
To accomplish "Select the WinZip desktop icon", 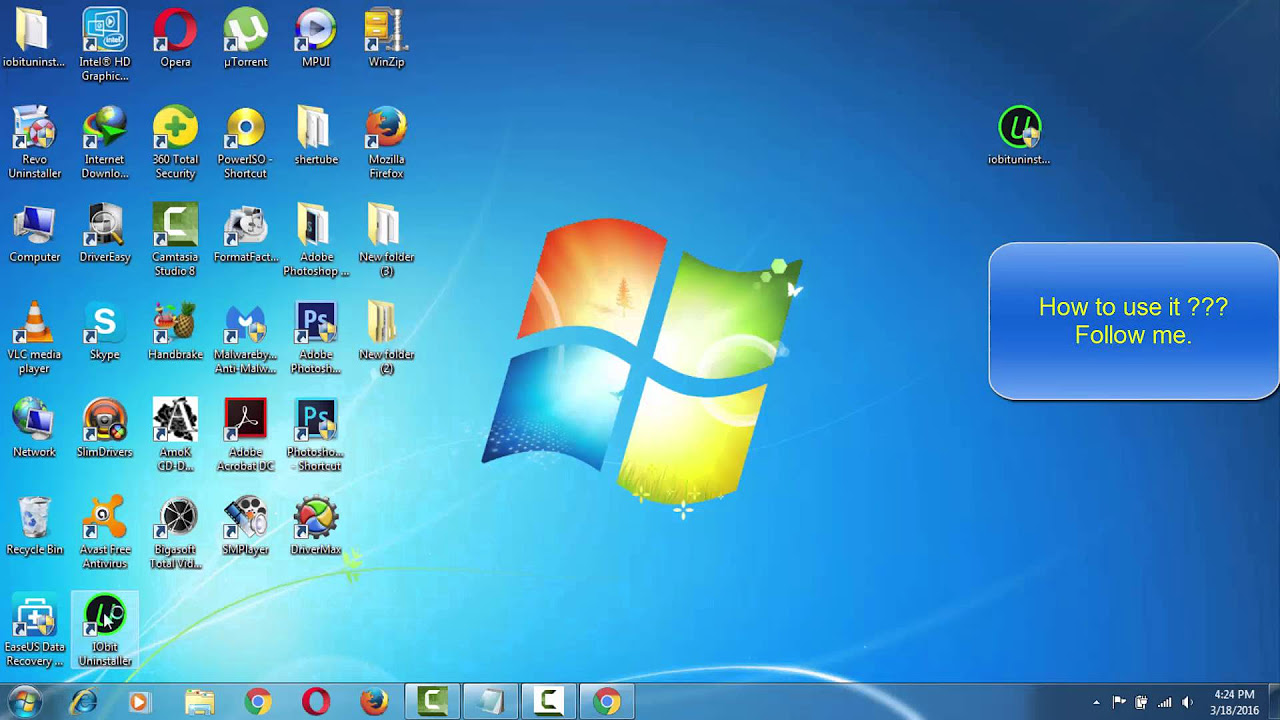I will click(x=386, y=38).
